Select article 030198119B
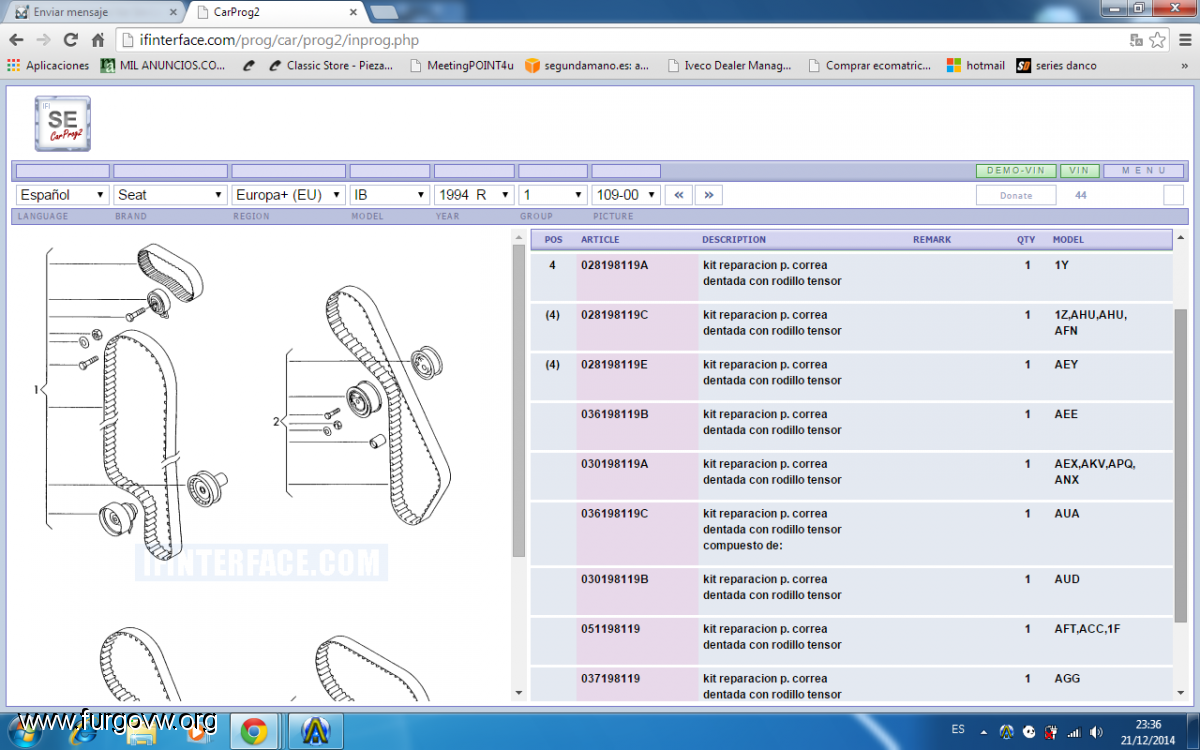Screen dimensions: 1200x750 (614, 579)
